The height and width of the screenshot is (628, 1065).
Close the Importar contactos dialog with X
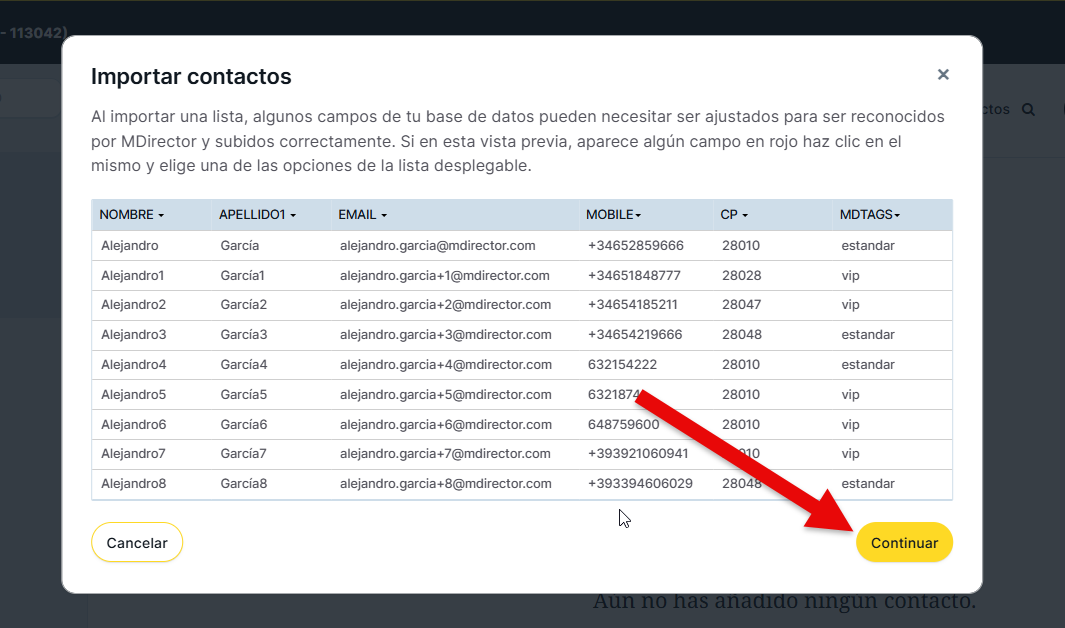[x=943, y=75]
